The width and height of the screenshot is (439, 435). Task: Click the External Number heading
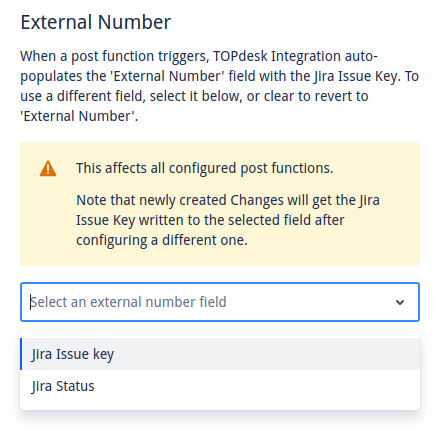pos(96,22)
